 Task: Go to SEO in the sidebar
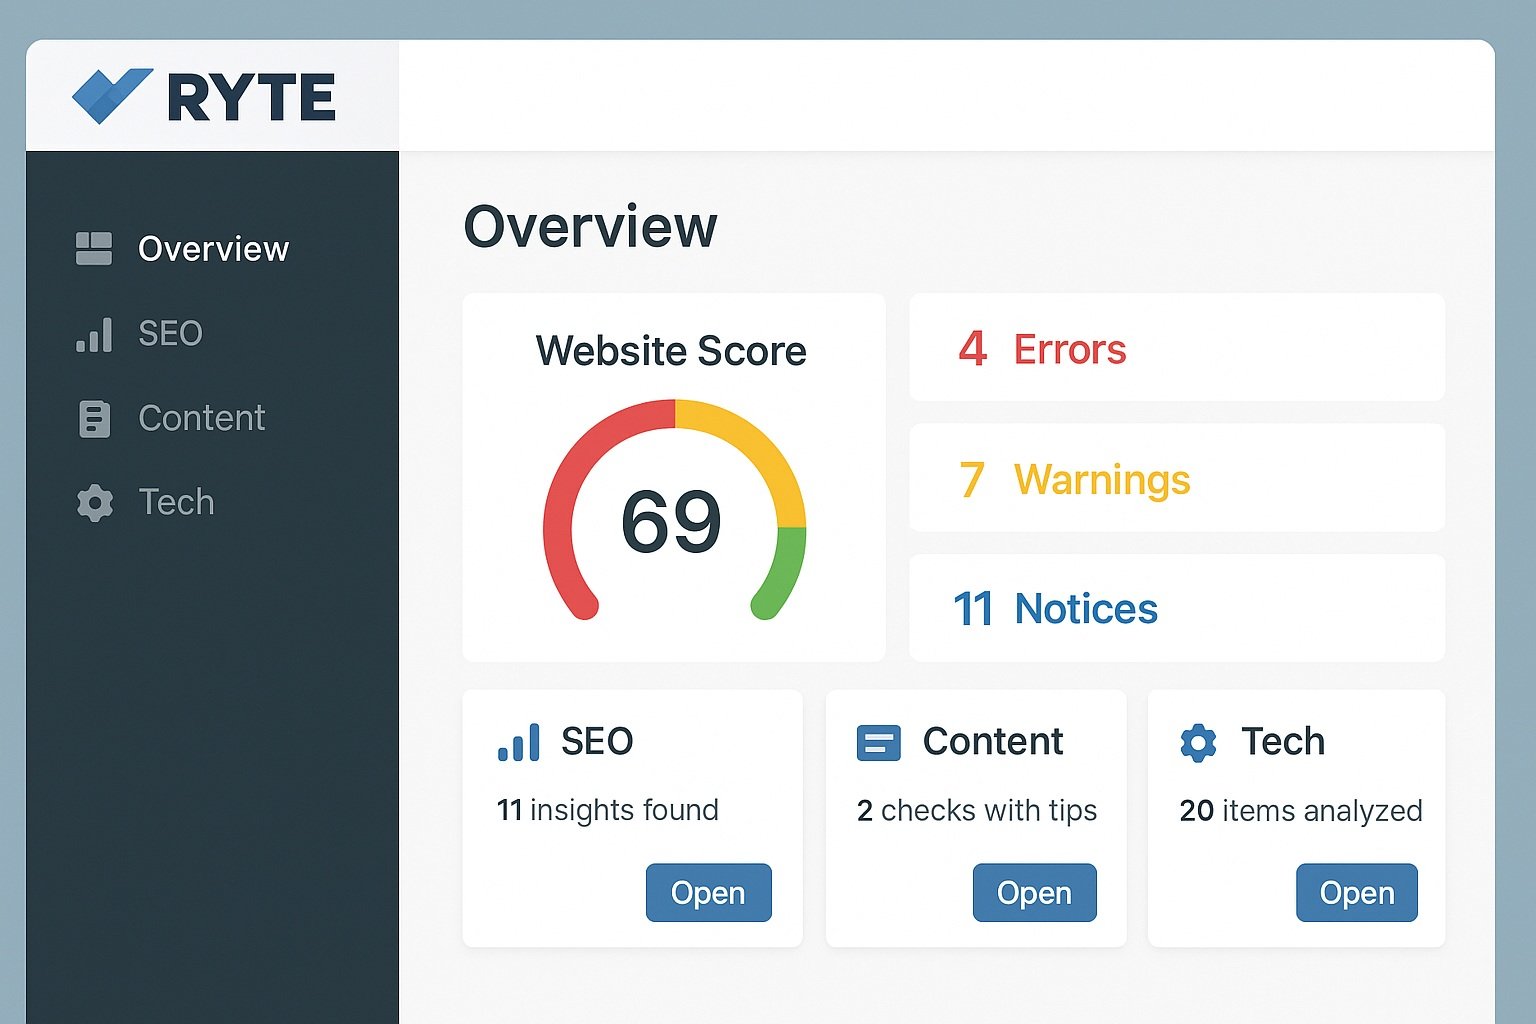(170, 334)
